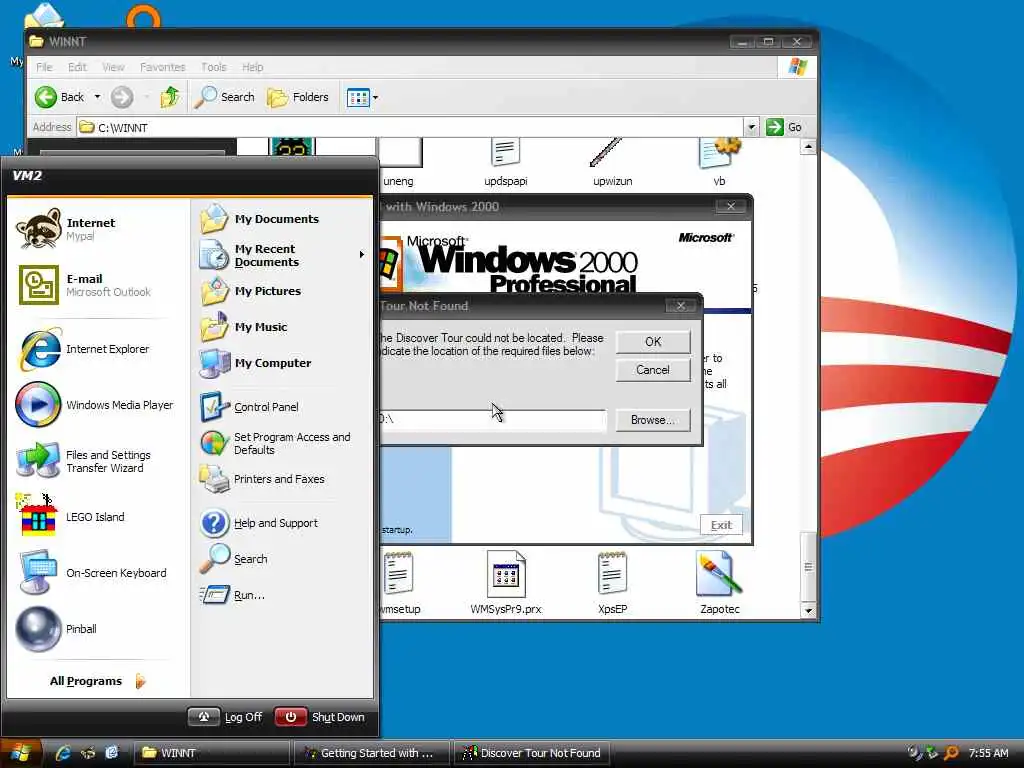1024x768 pixels.
Task: Switch to Discover Tour Not Found taskbar button
Action: [x=532, y=753]
